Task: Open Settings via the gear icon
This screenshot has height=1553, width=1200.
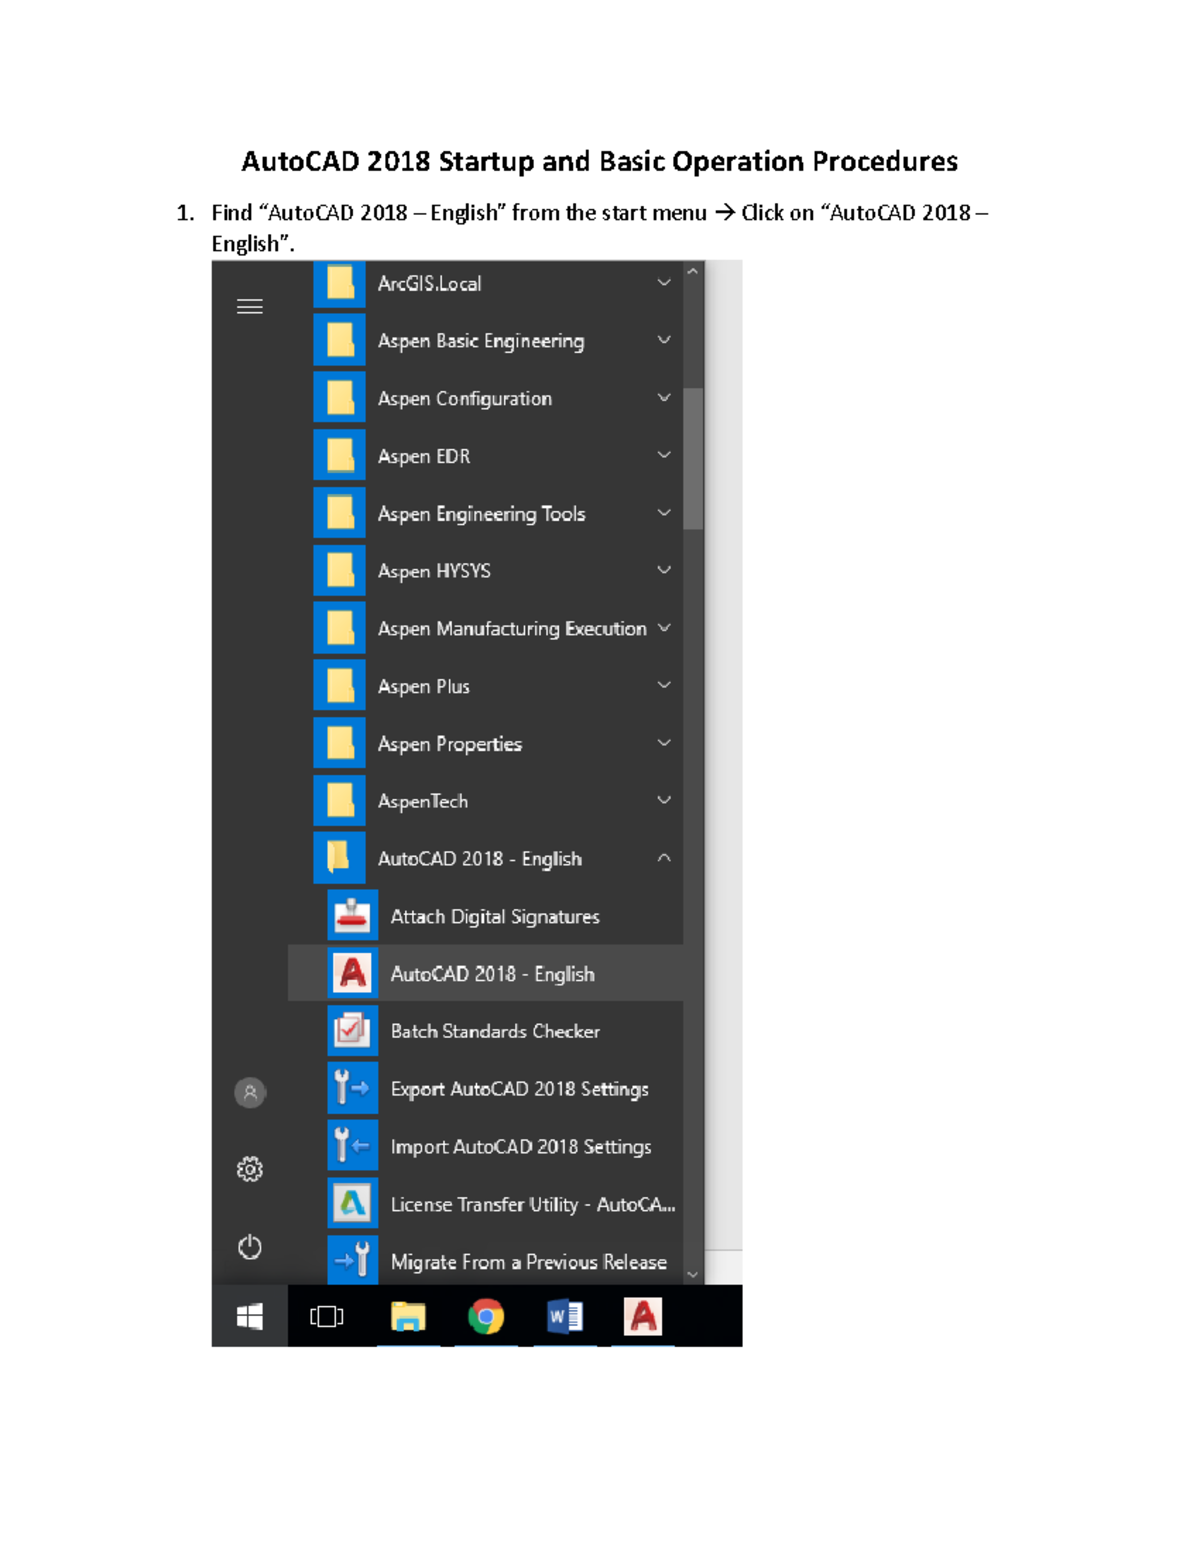Action: click(x=250, y=1169)
